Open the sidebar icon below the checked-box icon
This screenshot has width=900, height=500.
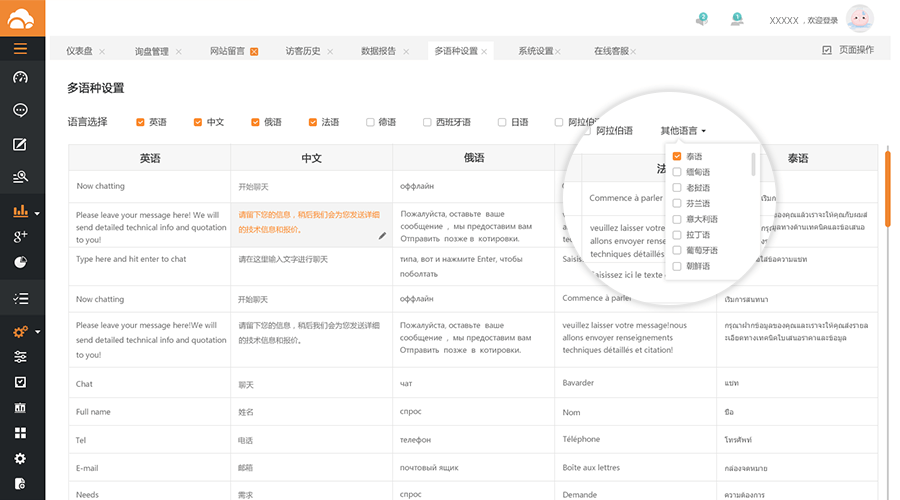pos(21,408)
